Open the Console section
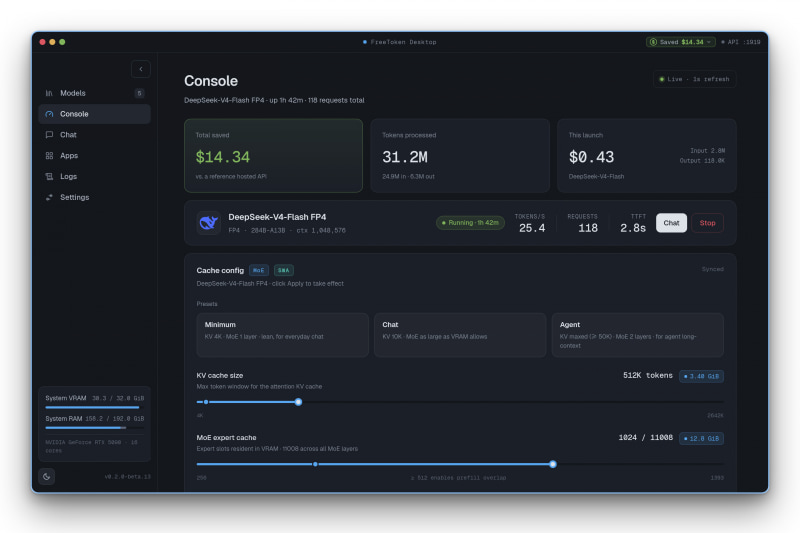Viewport: 800px width, 533px height. click(x=94, y=114)
